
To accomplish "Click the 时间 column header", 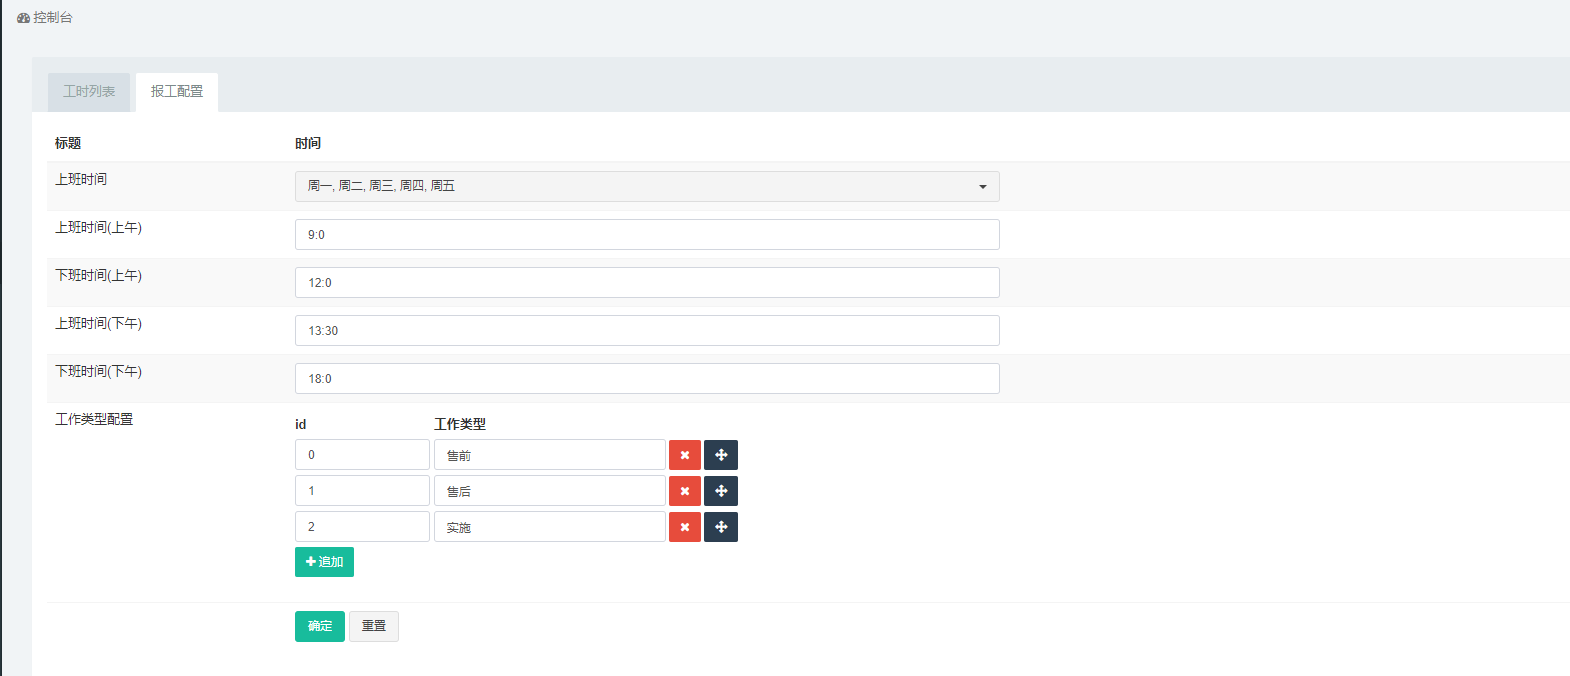I will tap(308, 143).
